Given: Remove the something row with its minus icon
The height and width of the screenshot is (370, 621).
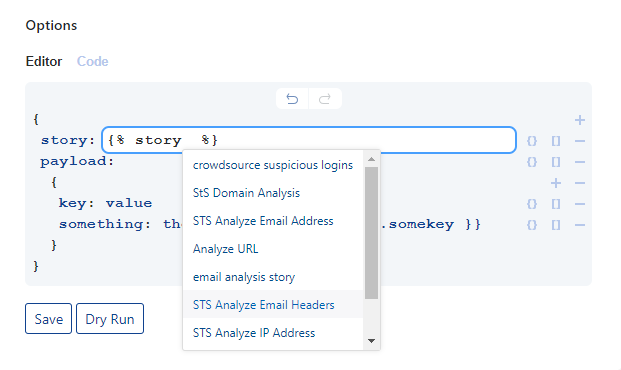Looking at the screenshot, I should pos(580,225).
